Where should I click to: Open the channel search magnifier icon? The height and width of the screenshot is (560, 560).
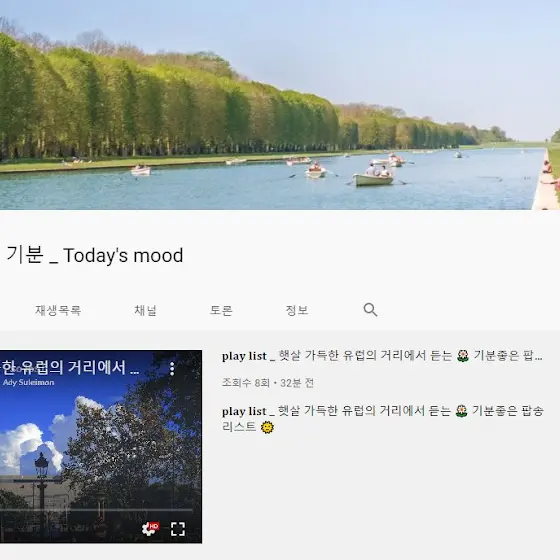point(370,310)
